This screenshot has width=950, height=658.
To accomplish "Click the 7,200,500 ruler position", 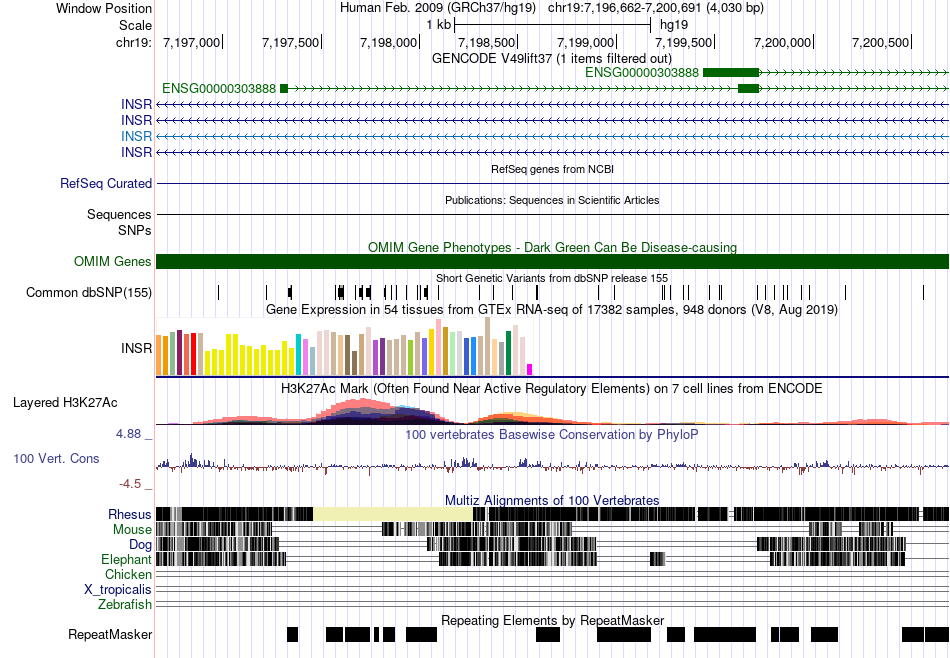I will click(x=880, y=42).
